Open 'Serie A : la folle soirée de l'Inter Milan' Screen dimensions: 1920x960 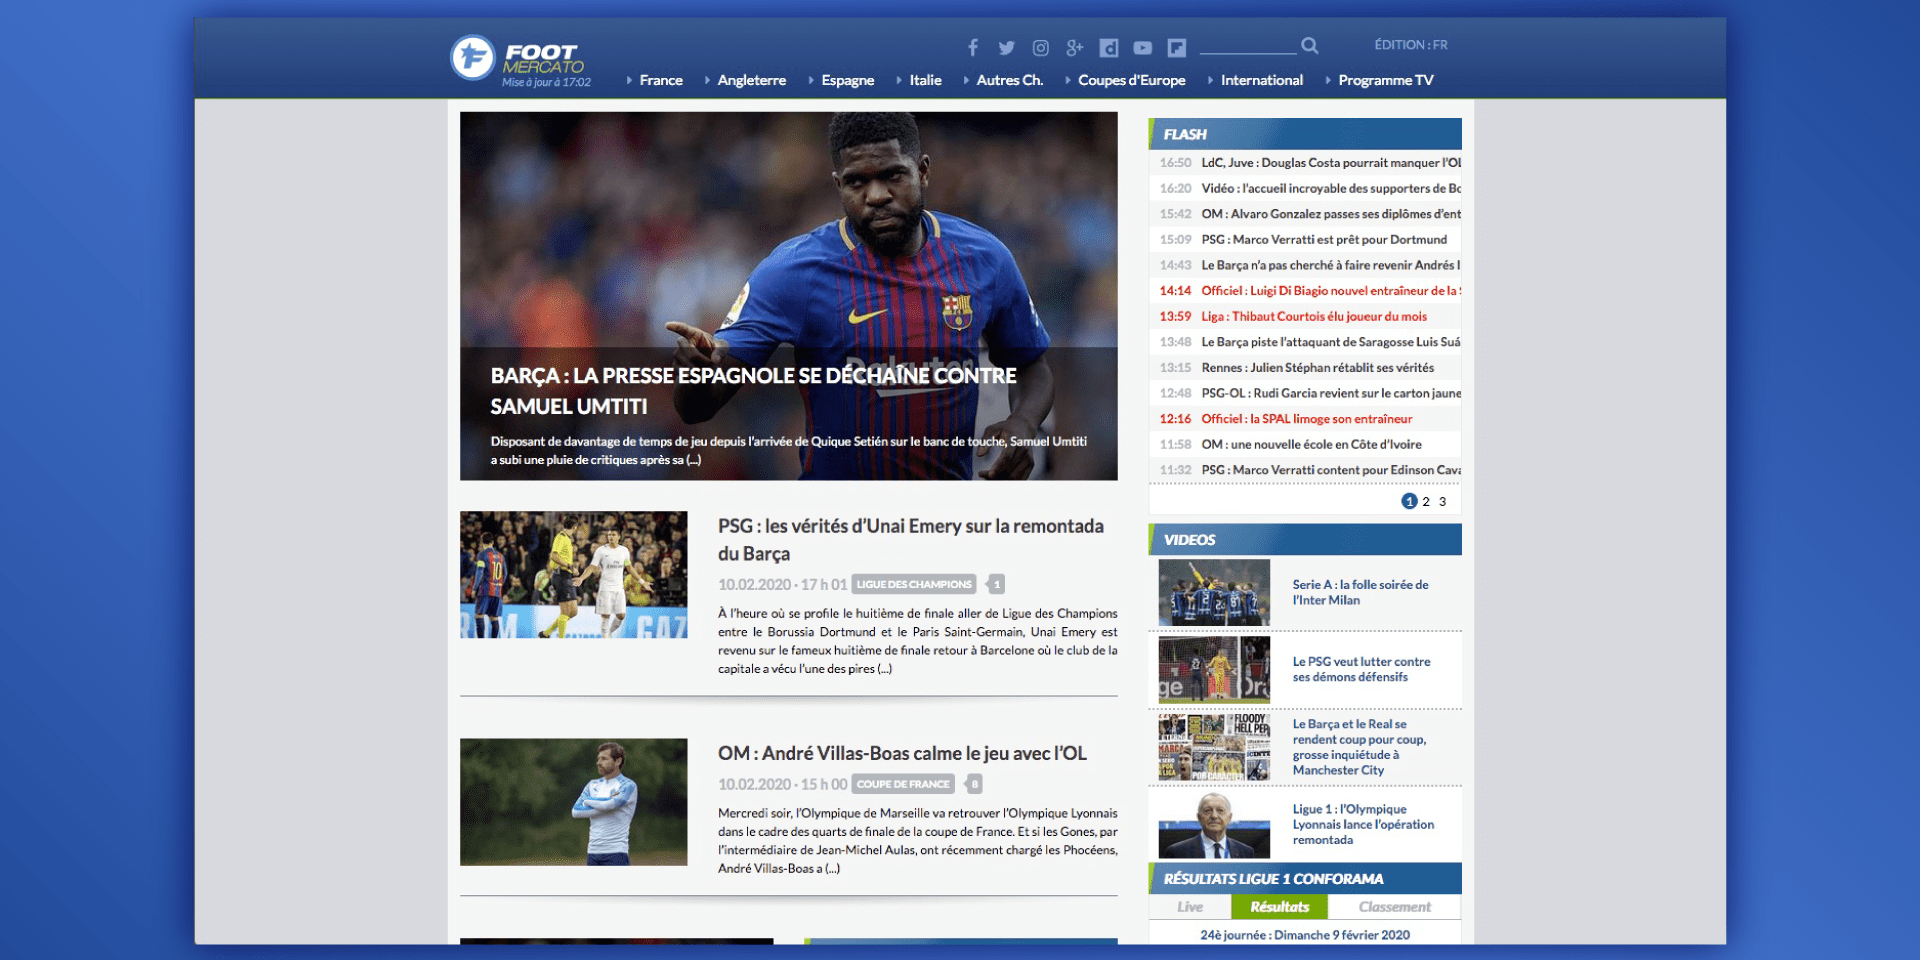(x=1360, y=592)
